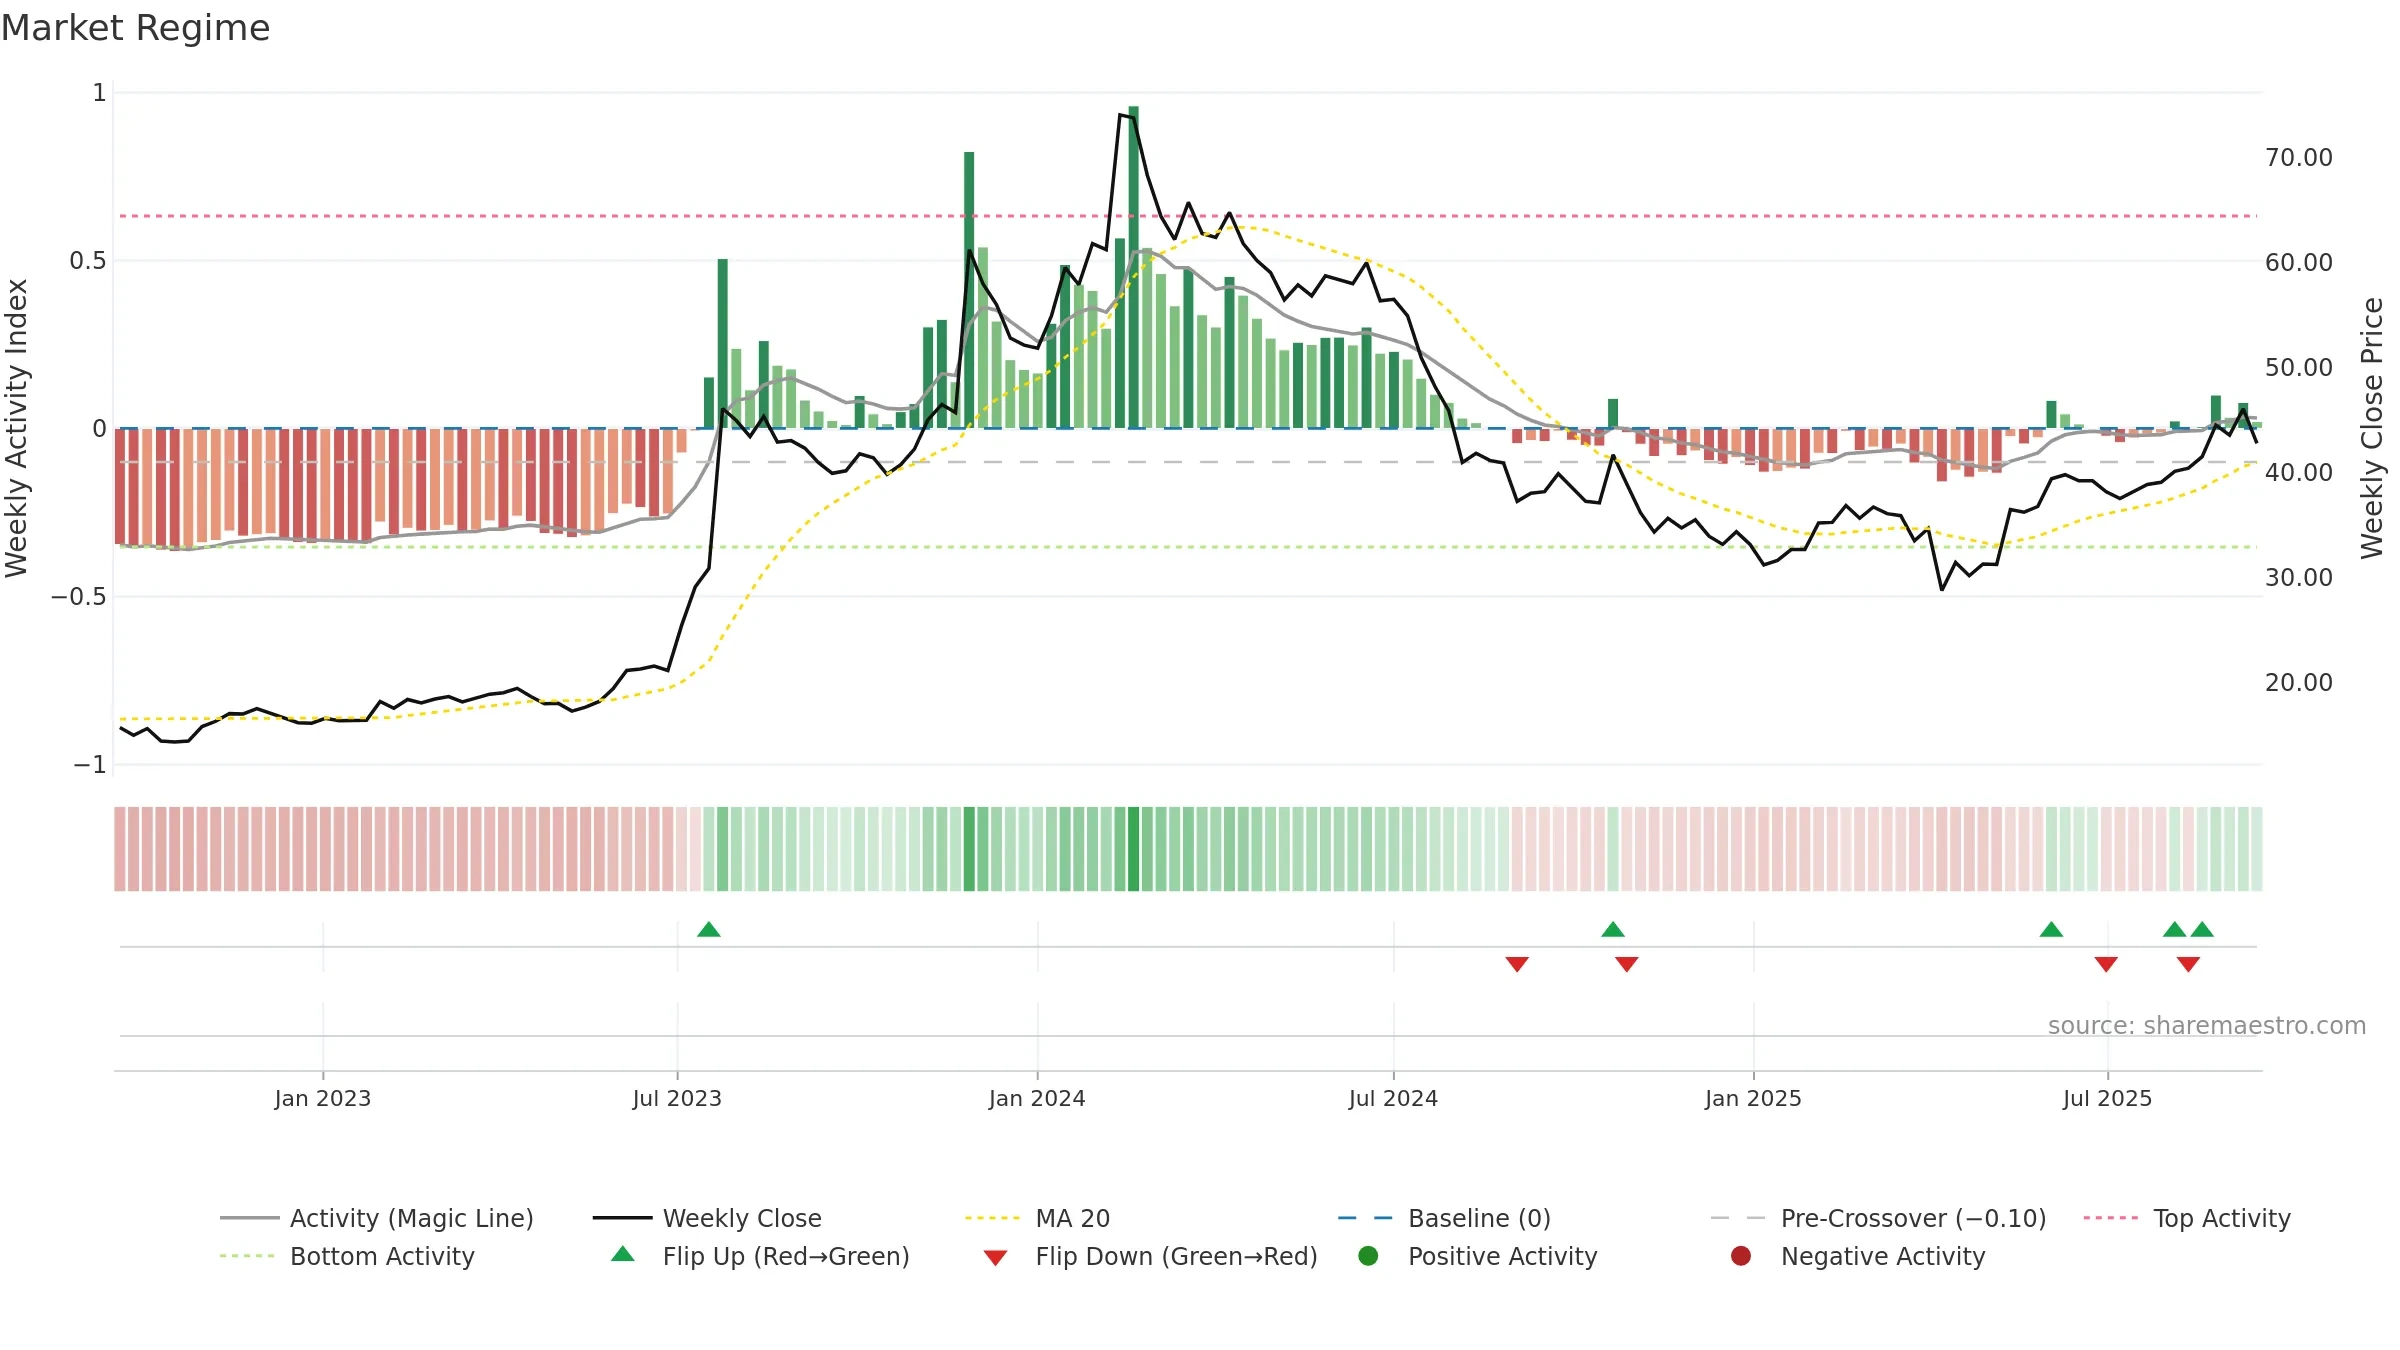Image resolution: width=2400 pixels, height=1350 pixels.
Task: Click the Jul 2023 x-axis label
Action: [677, 1098]
